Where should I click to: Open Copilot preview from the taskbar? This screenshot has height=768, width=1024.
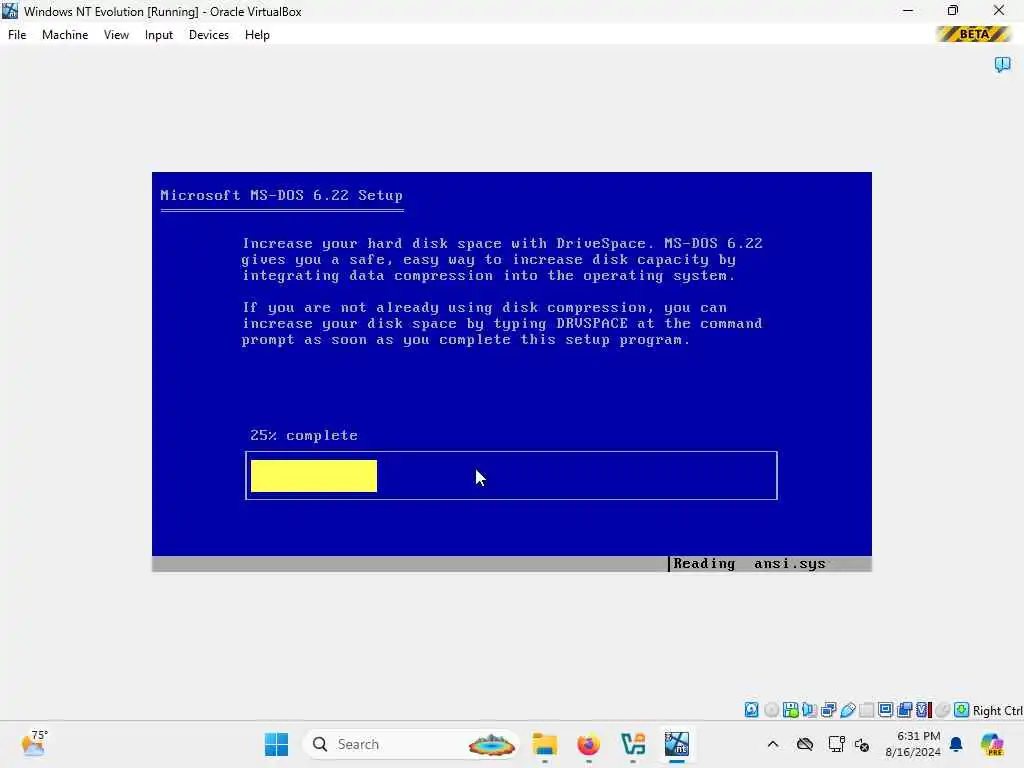pyautogui.click(x=992, y=744)
